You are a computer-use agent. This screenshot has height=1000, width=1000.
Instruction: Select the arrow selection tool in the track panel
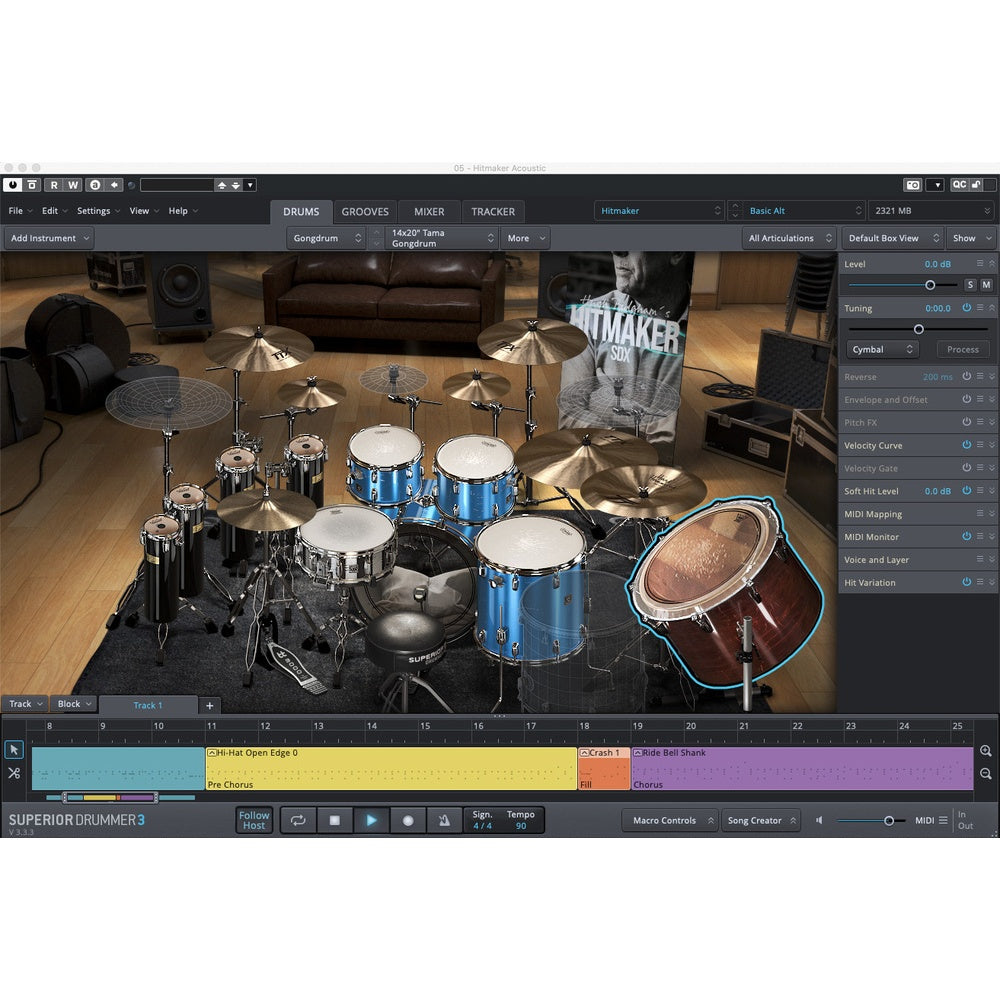[14, 749]
